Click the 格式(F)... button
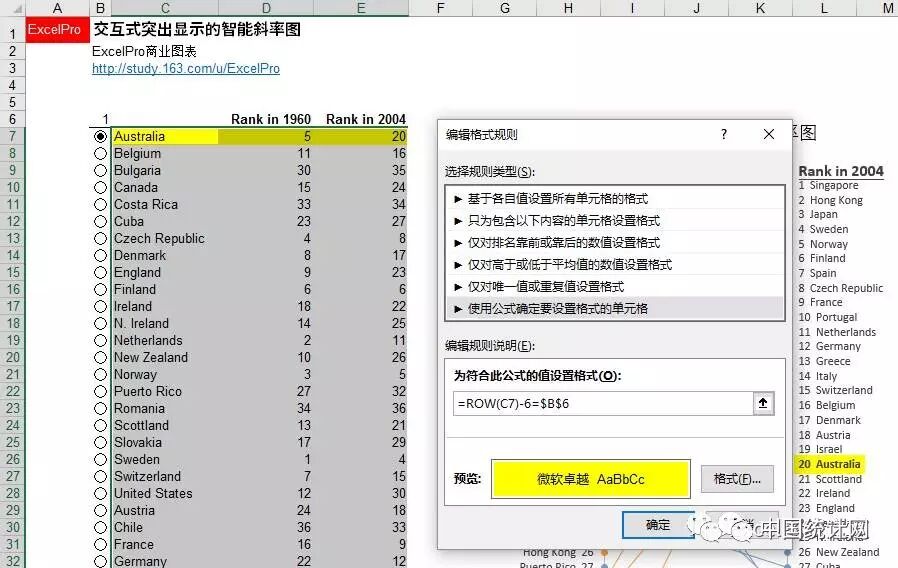The image size is (898, 568). 737,479
